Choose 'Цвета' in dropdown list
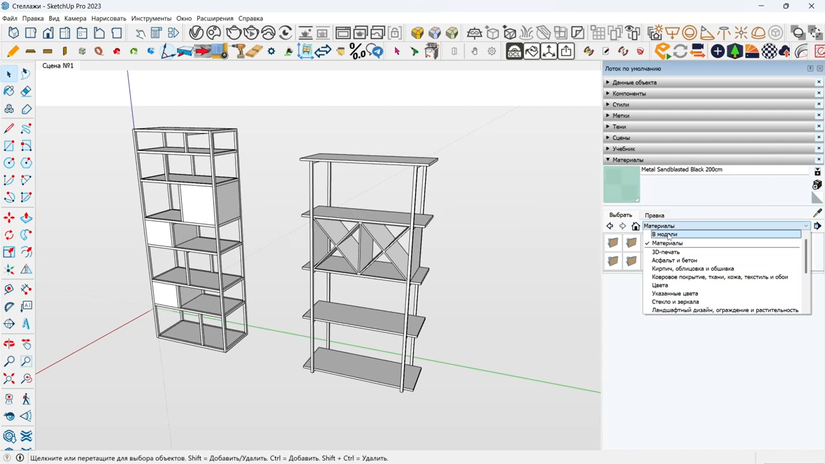Screen dimensions: 825x464 coord(660,285)
